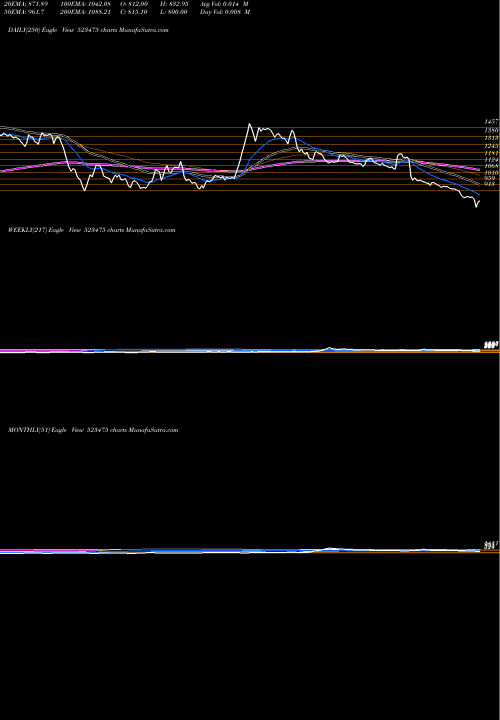Screen dimensions: 500x720
Task: Click the 200EMA value label
Action: (x=85, y=12)
